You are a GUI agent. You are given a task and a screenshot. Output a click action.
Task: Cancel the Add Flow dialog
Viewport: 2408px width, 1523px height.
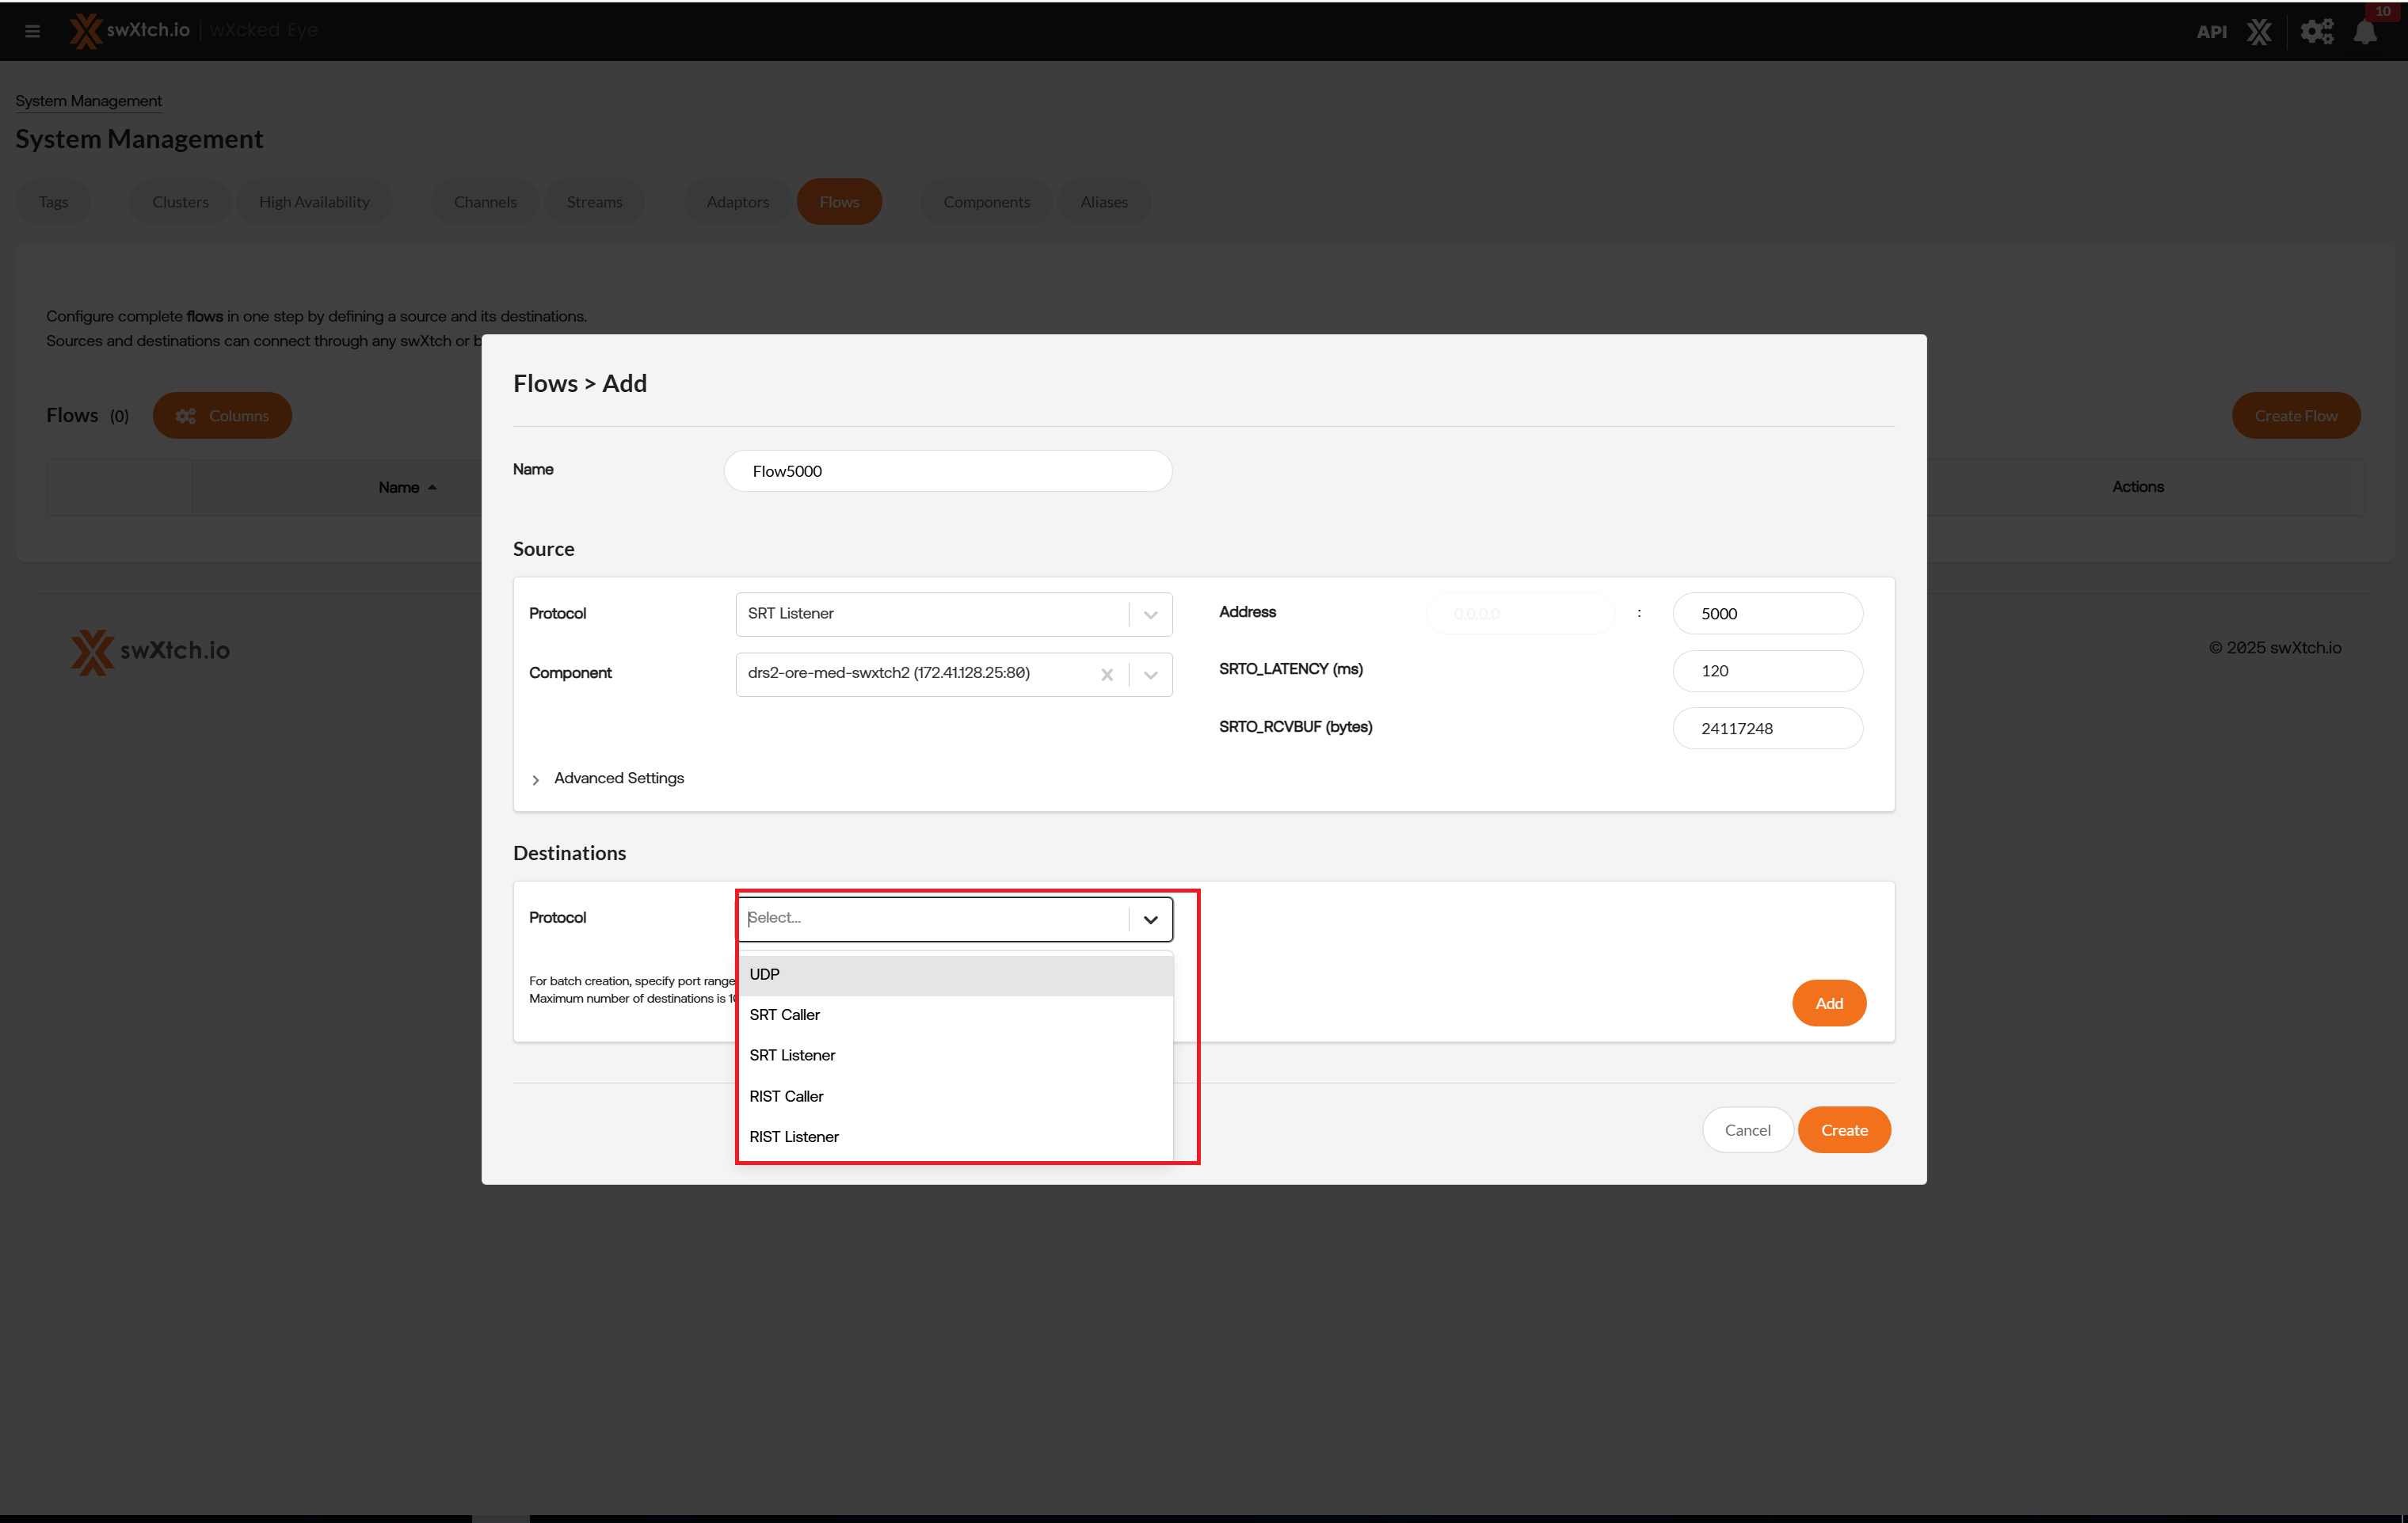(x=1747, y=1130)
